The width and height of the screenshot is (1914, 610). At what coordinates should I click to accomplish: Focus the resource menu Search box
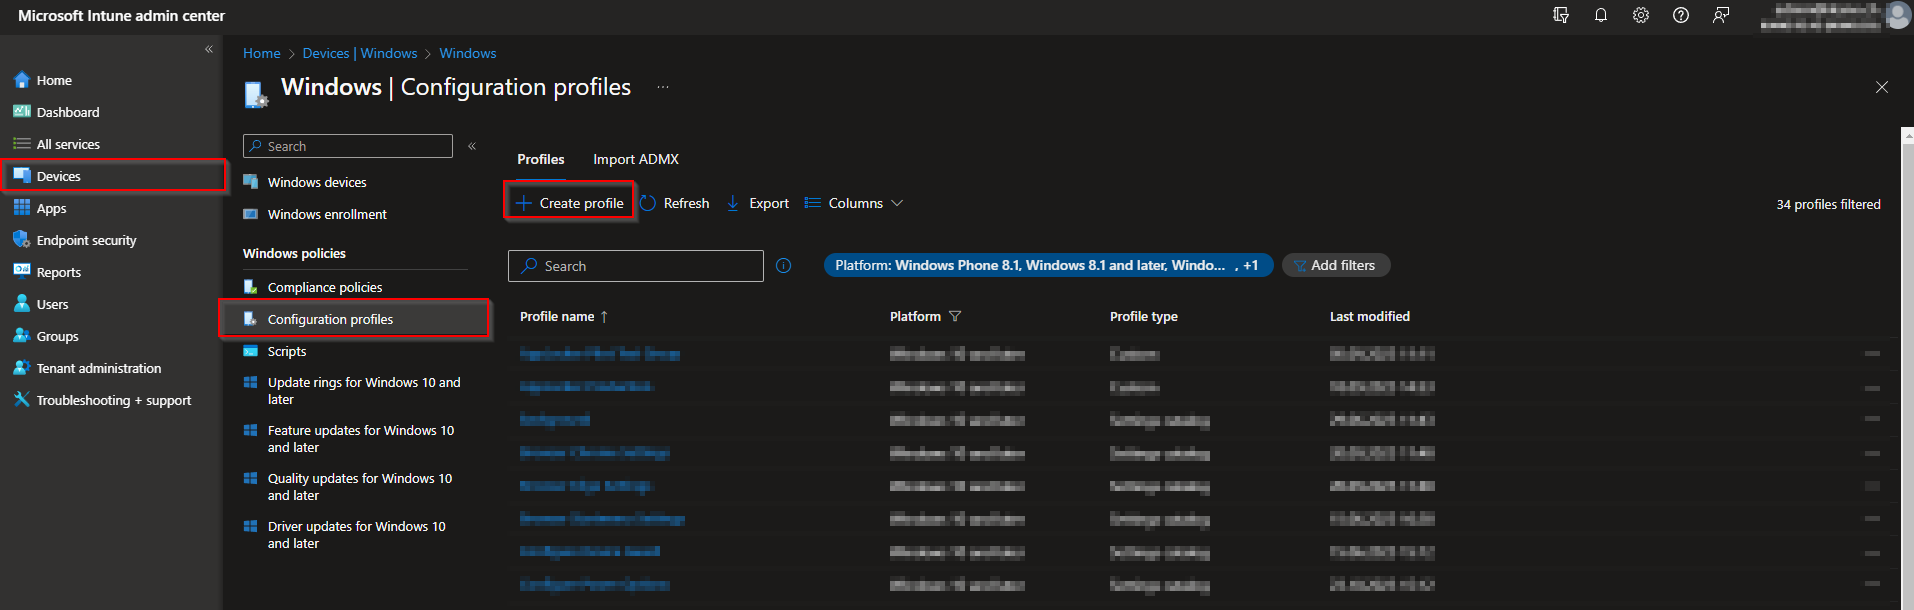pyautogui.click(x=348, y=146)
